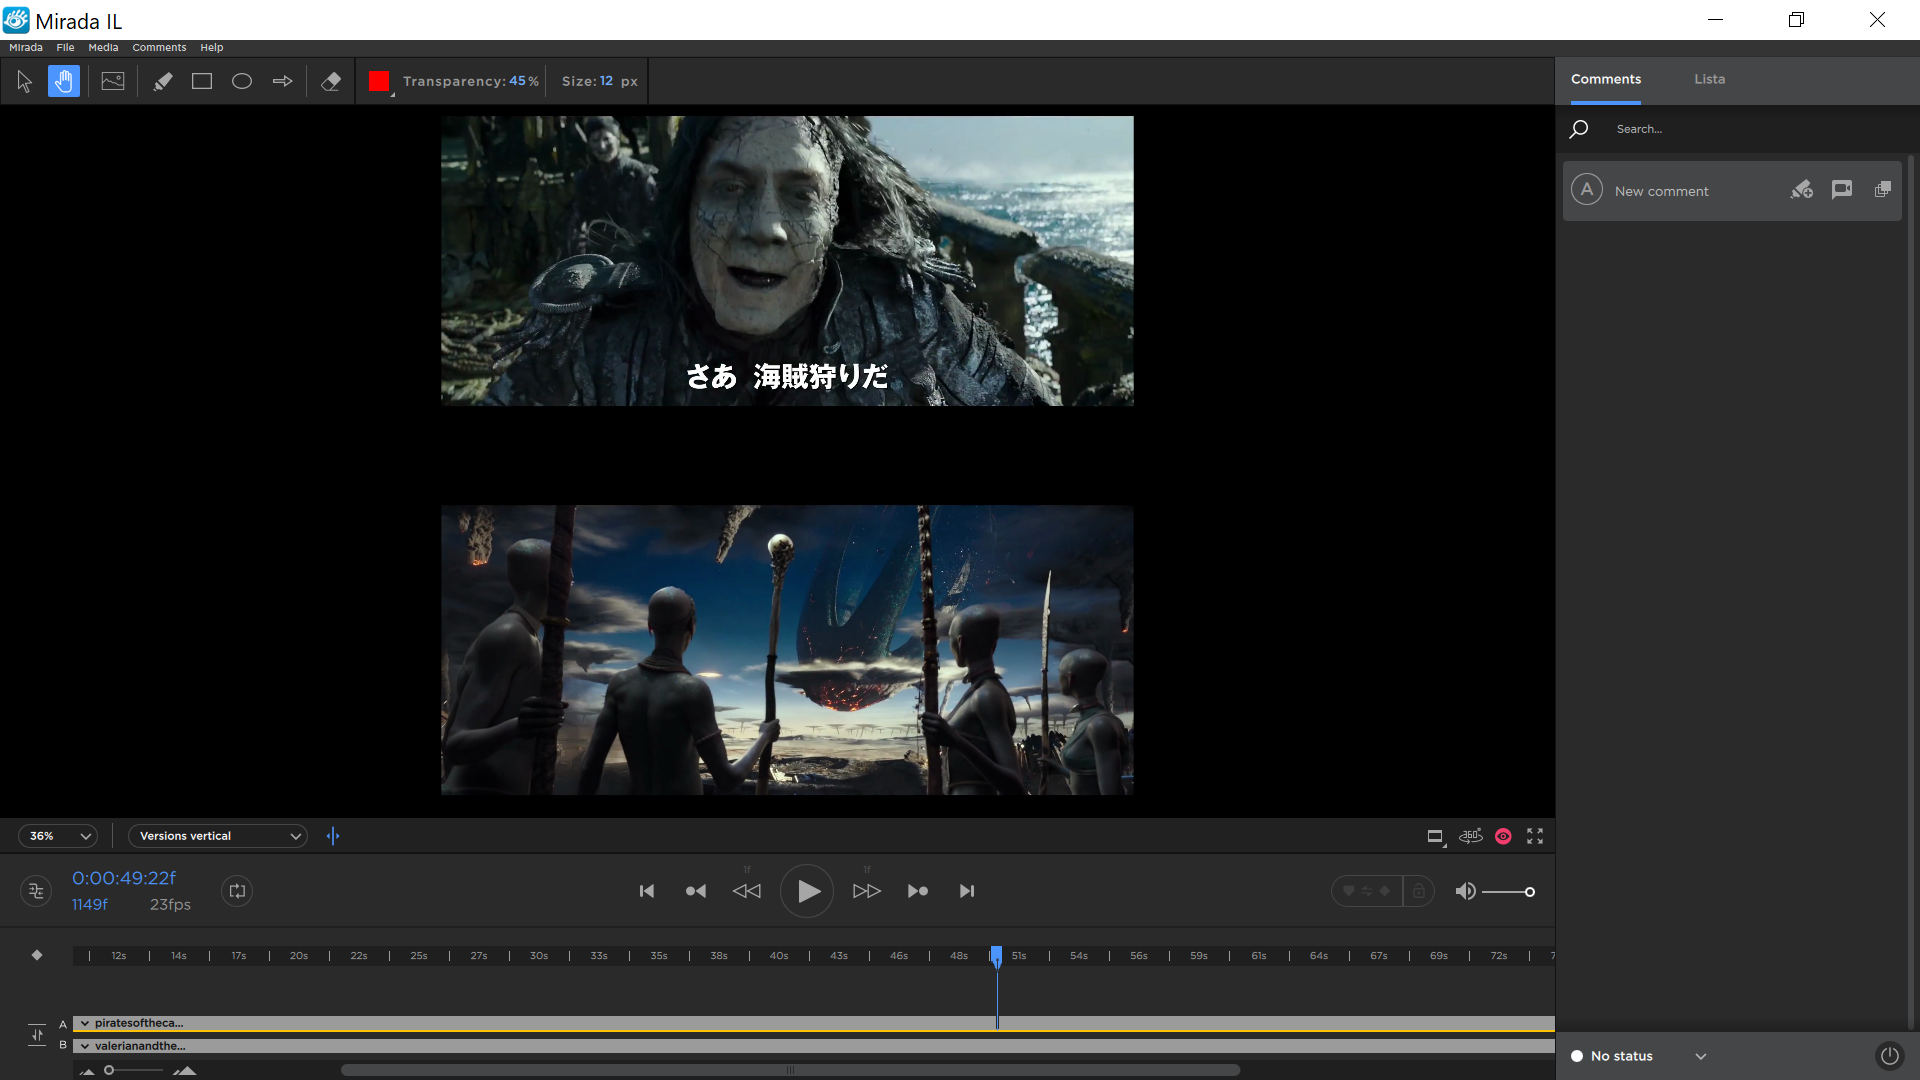
Task: Go to the next marker
Action: 918,891
